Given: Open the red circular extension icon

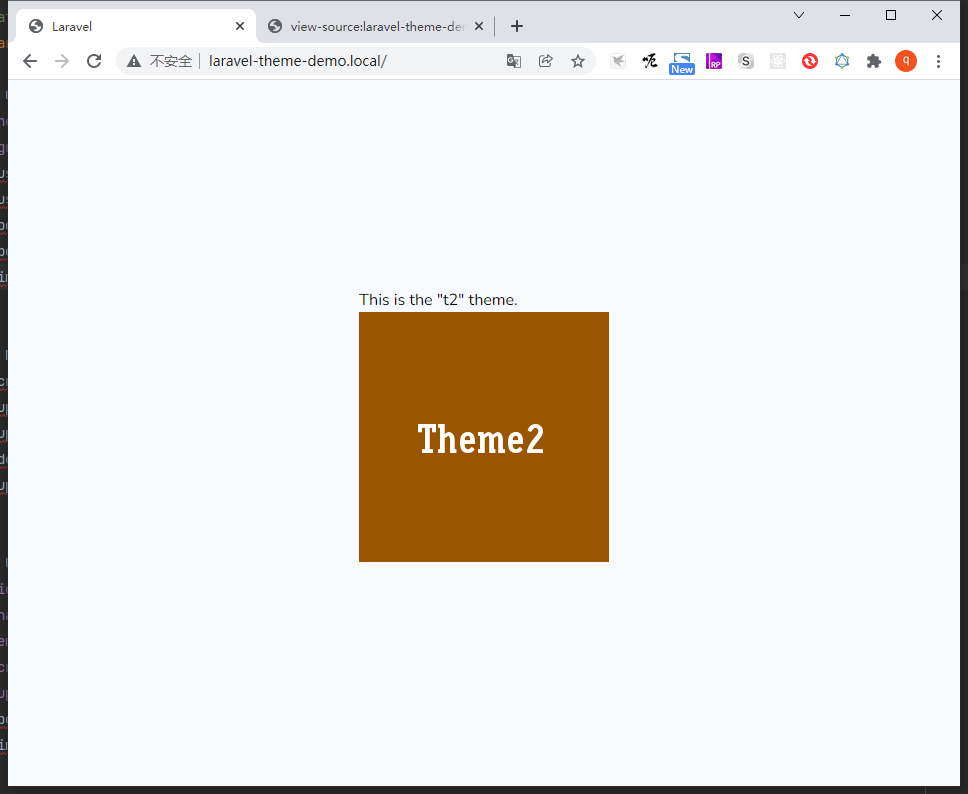Looking at the screenshot, I should [x=810, y=61].
